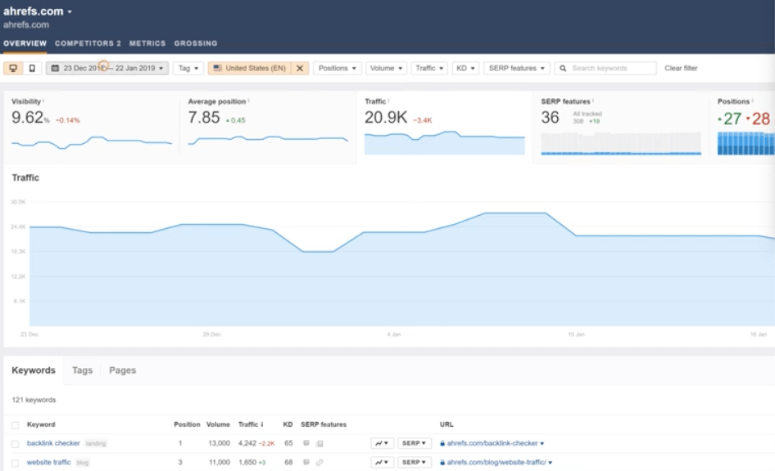Select the Pages tab
Viewport: 775px width, 471px height.
(122, 370)
